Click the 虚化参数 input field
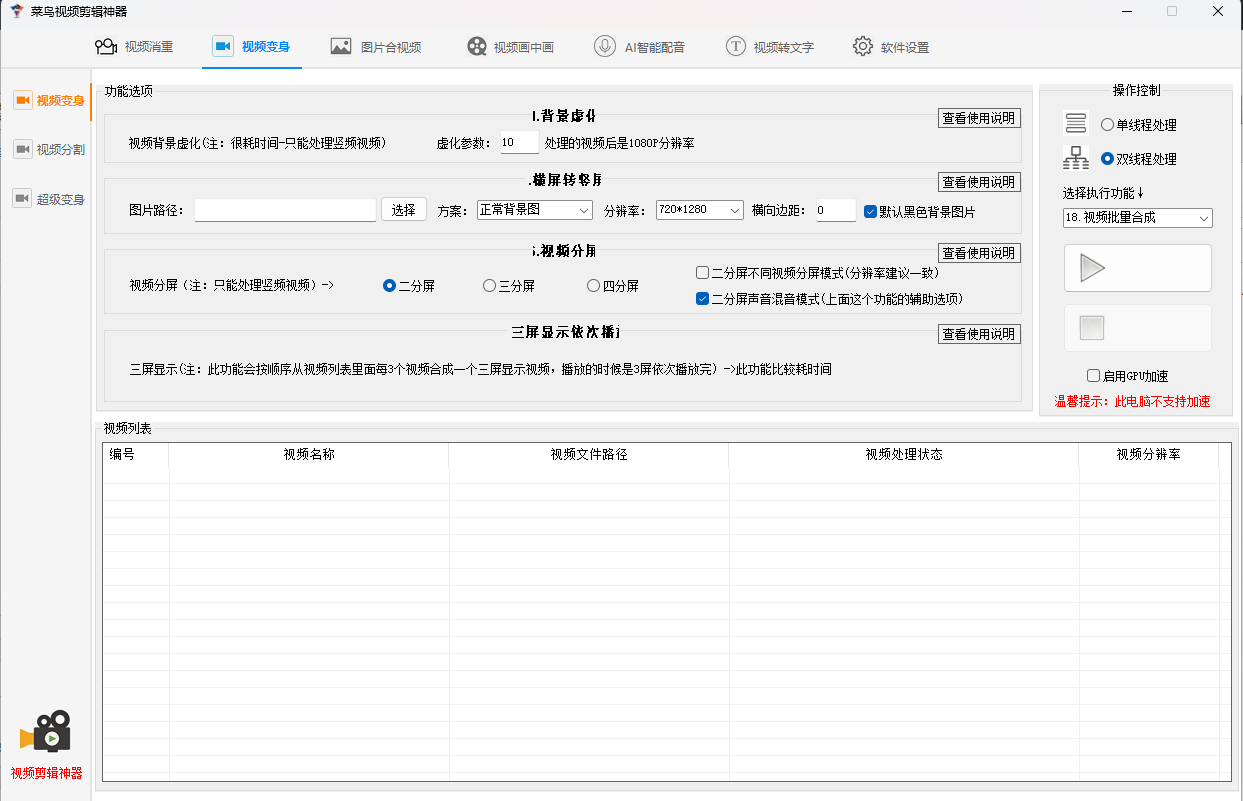The image size is (1243, 801). [519, 143]
